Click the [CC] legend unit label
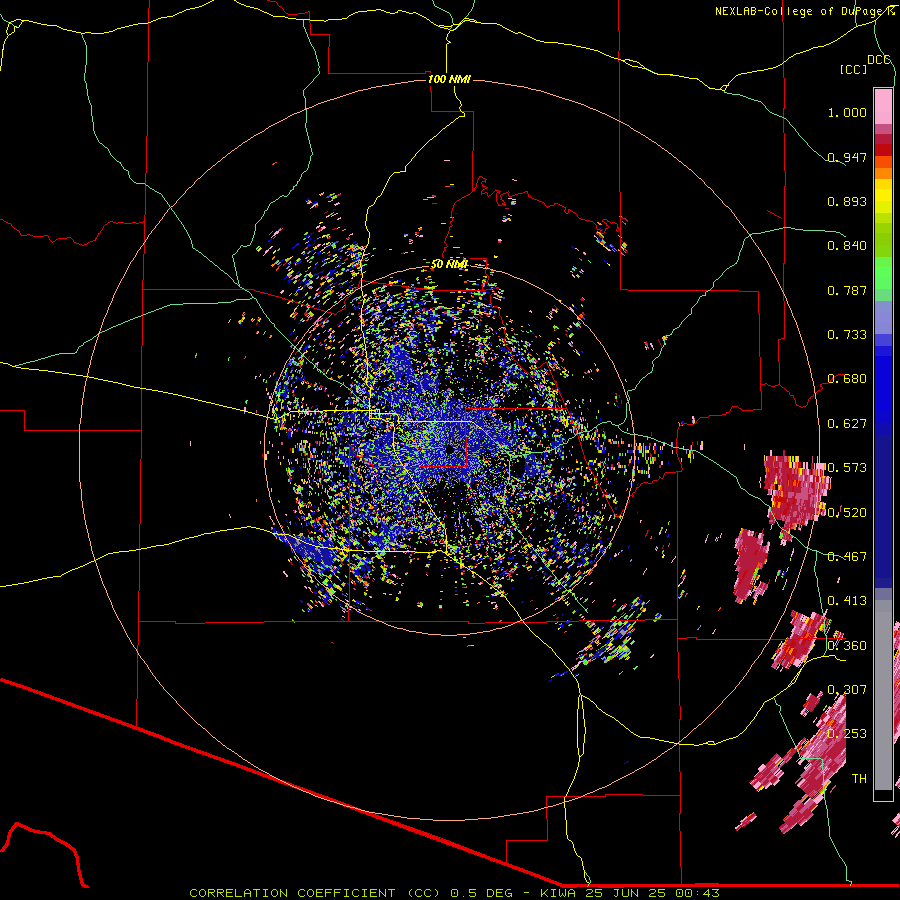The width and height of the screenshot is (900, 900). (x=853, y=69)
